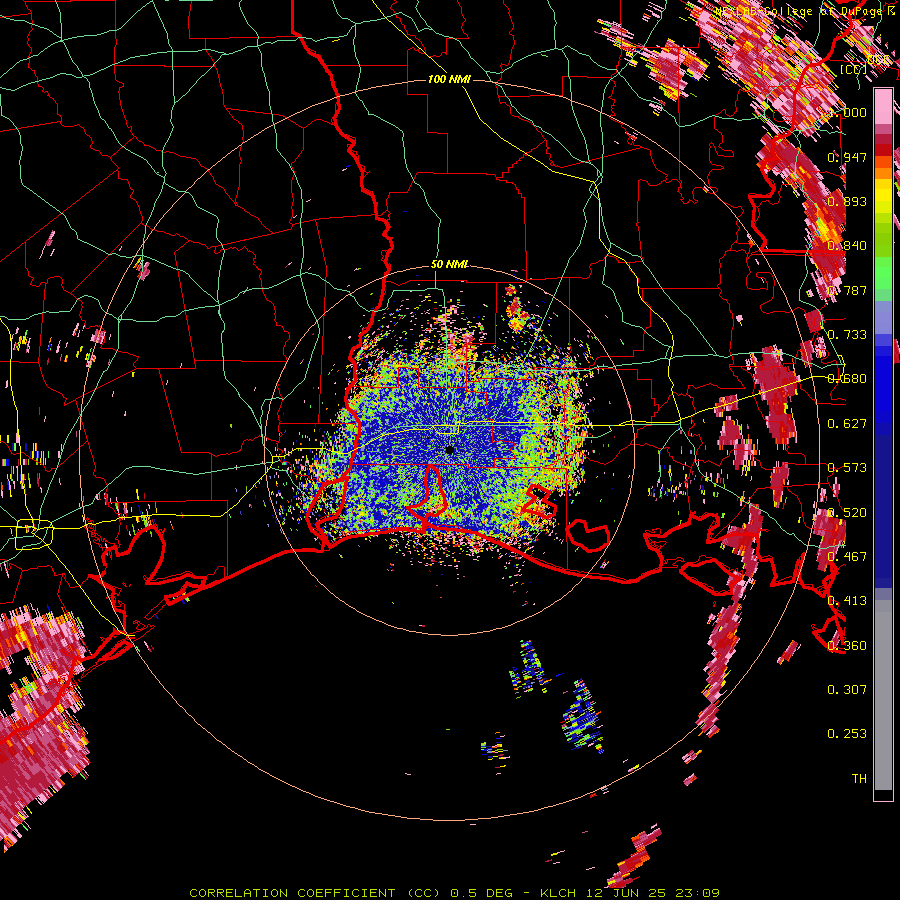
Task: Click the 0.5 DEG elevation text
Action: (481, 893)
